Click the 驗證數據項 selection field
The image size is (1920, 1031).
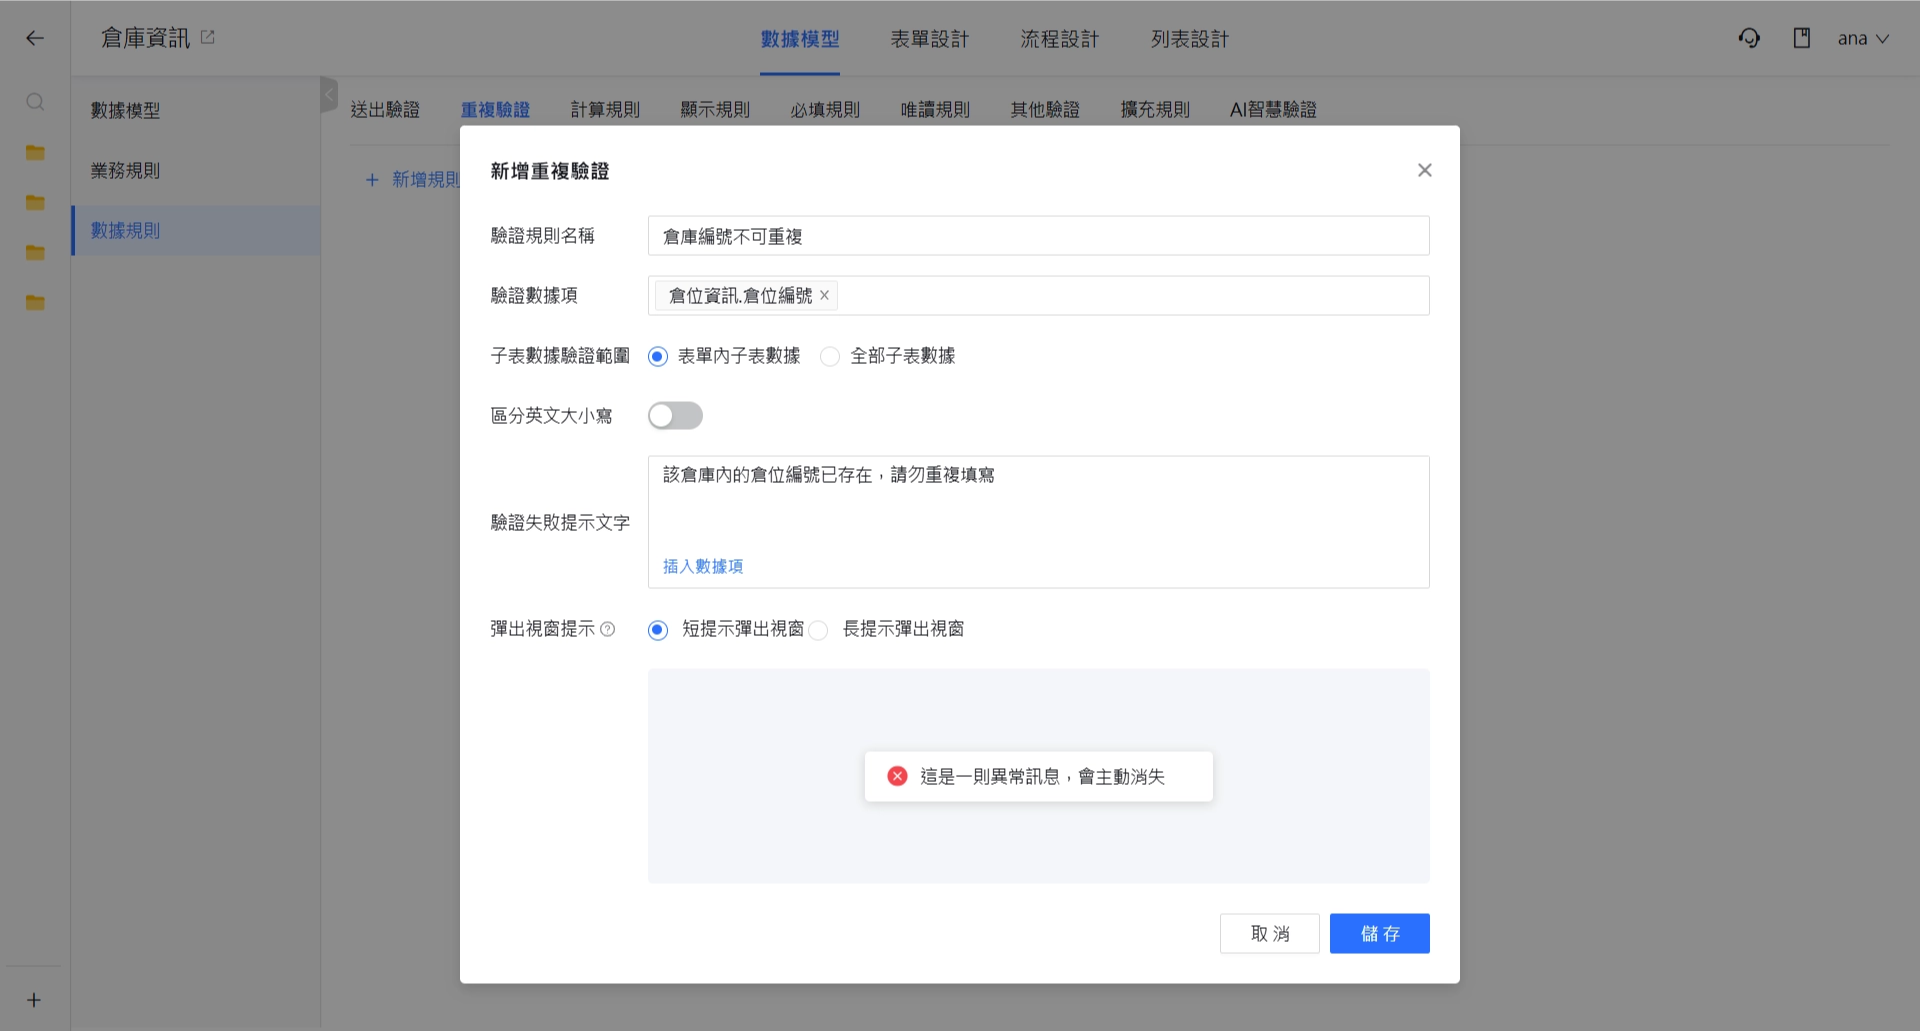tap(1039, 295)
